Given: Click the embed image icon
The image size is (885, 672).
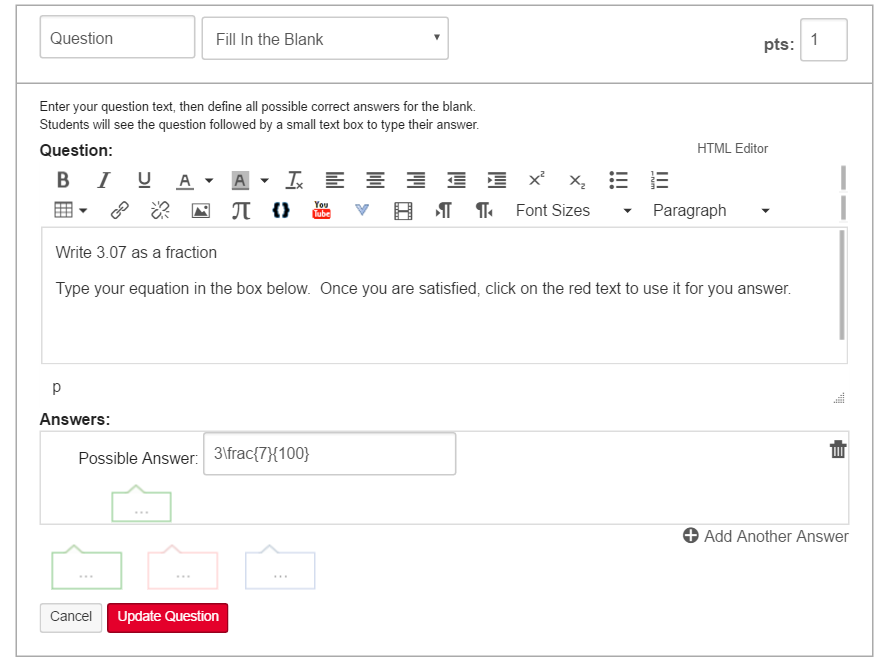Looking at the screenshot, I should (201, 211).
